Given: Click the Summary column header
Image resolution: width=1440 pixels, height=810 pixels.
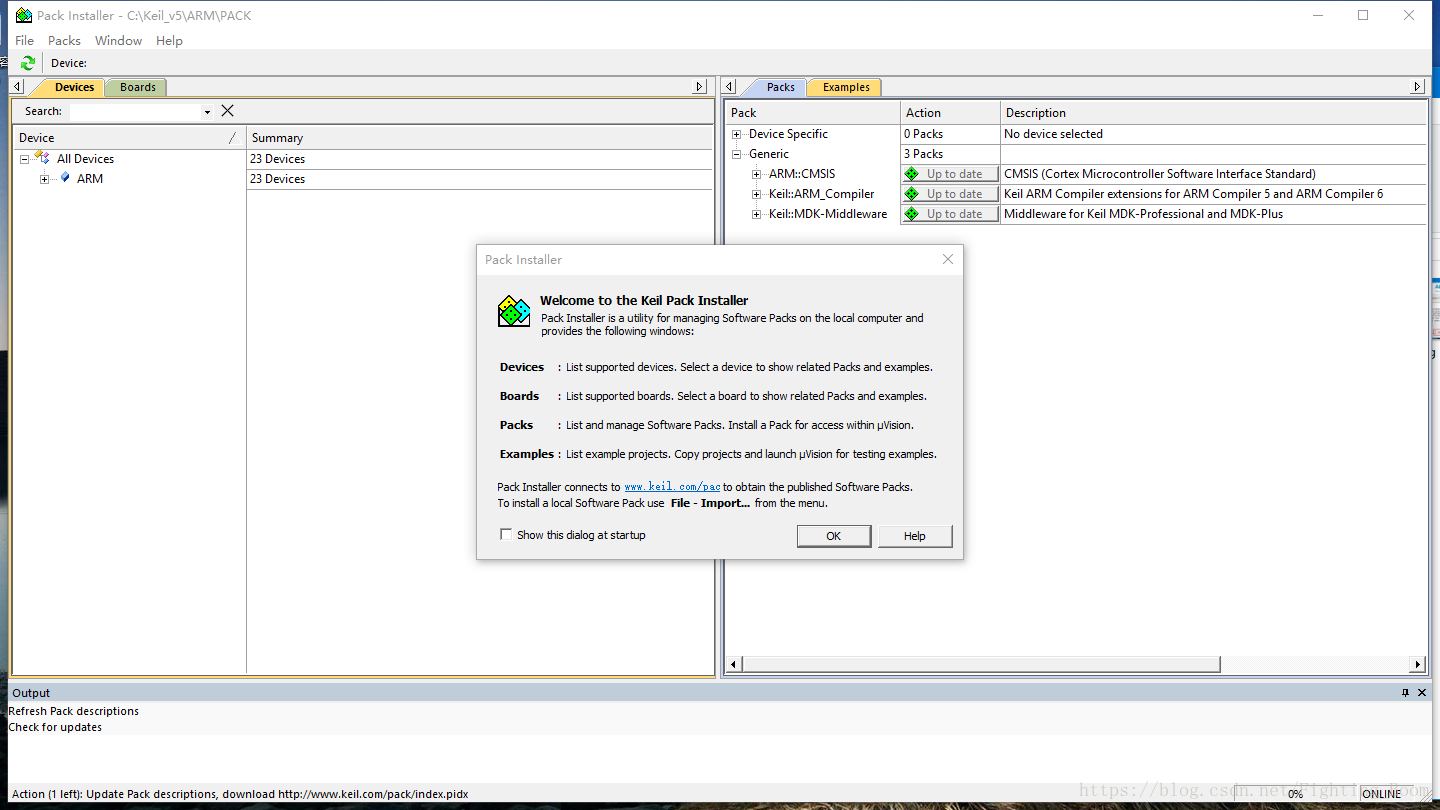Looking at the screenshot, I should pyautogui.click(x=479, y=138).
